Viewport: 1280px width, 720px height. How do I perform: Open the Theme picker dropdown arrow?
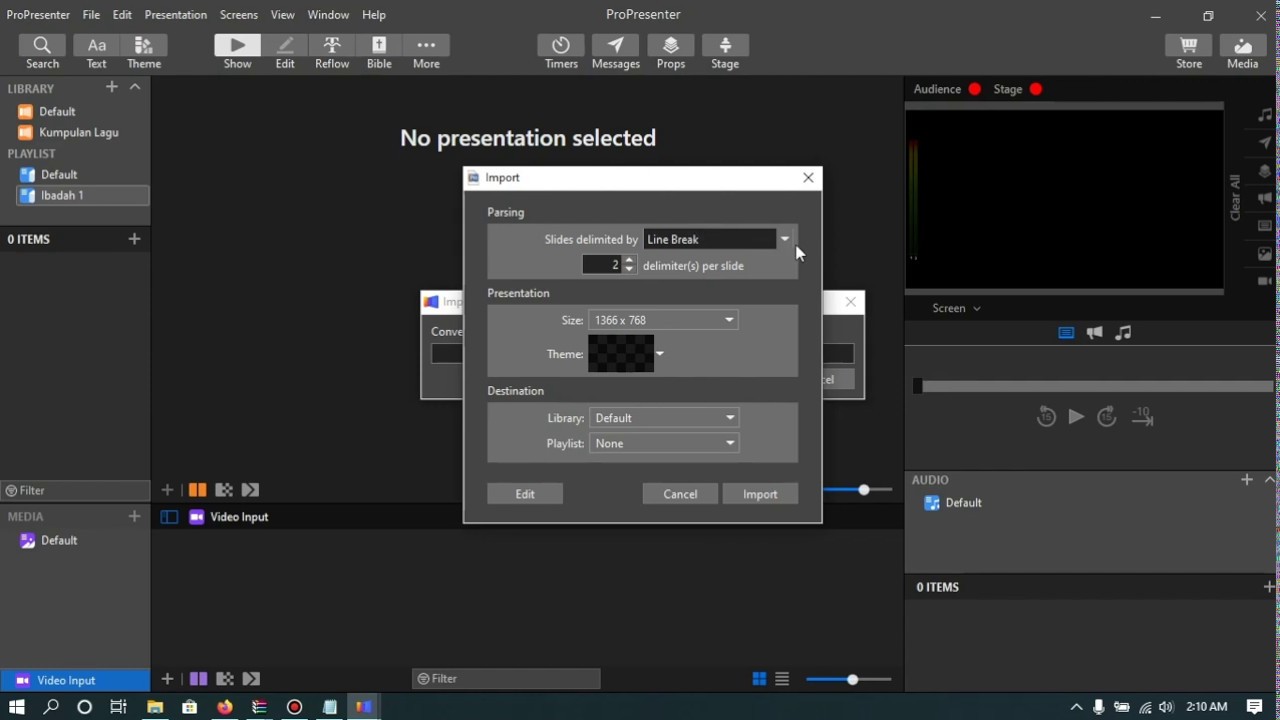(x=659, y=354)
